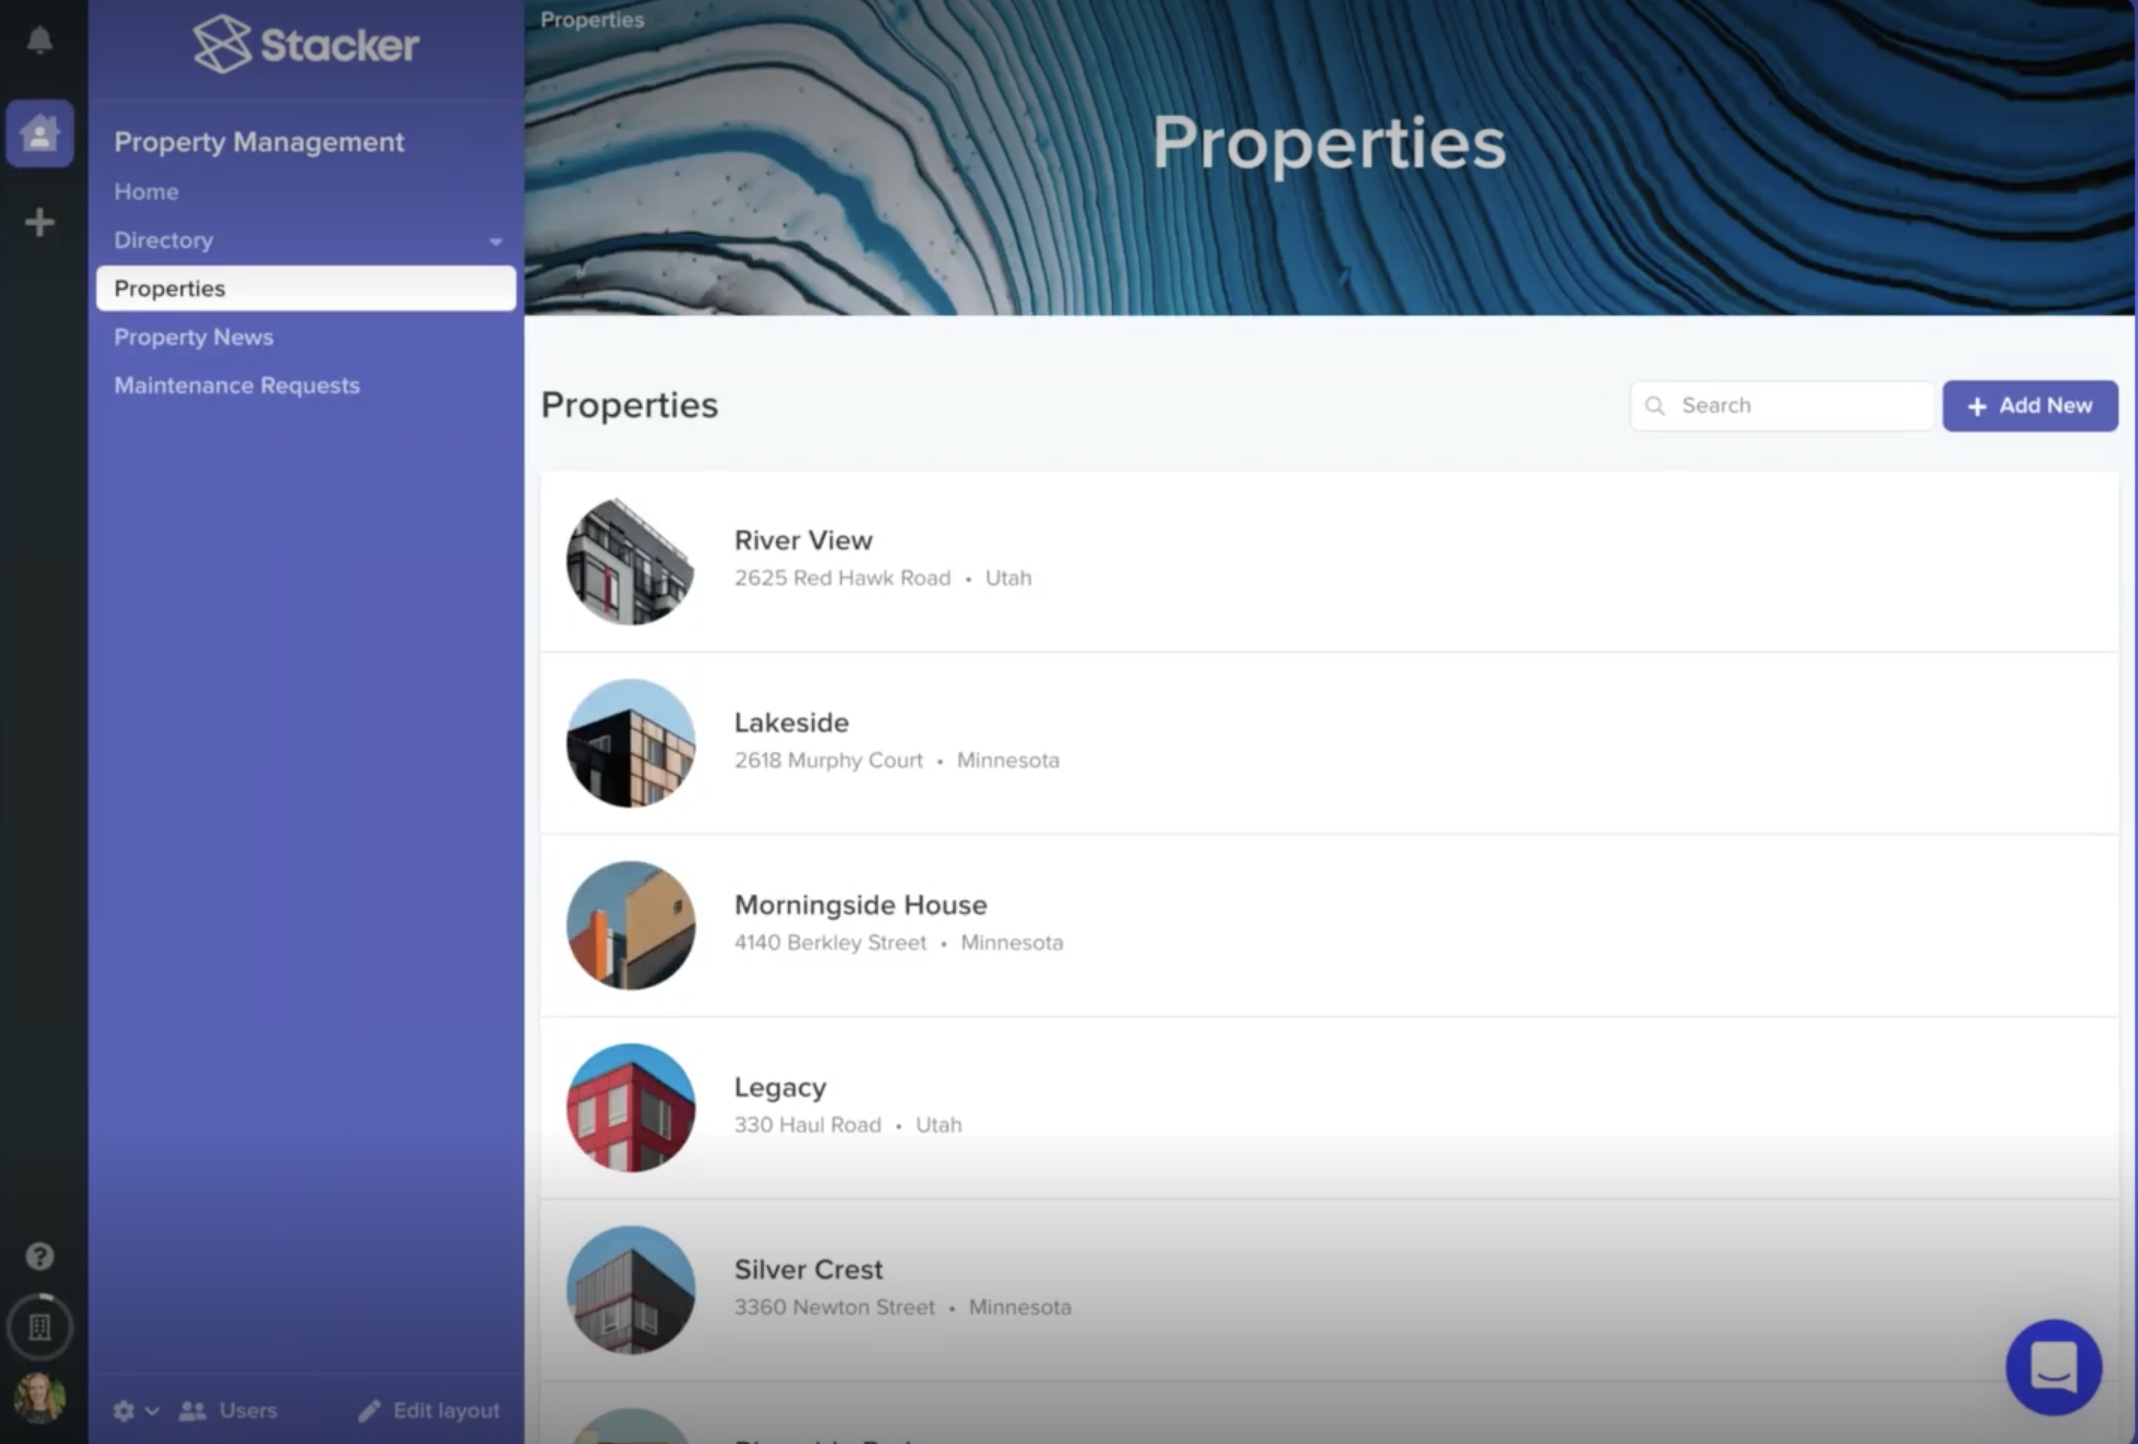Viewport: 2138px width, 1444px height.
Task: Open notifications via the bell icon
Action: click(40, 40)
